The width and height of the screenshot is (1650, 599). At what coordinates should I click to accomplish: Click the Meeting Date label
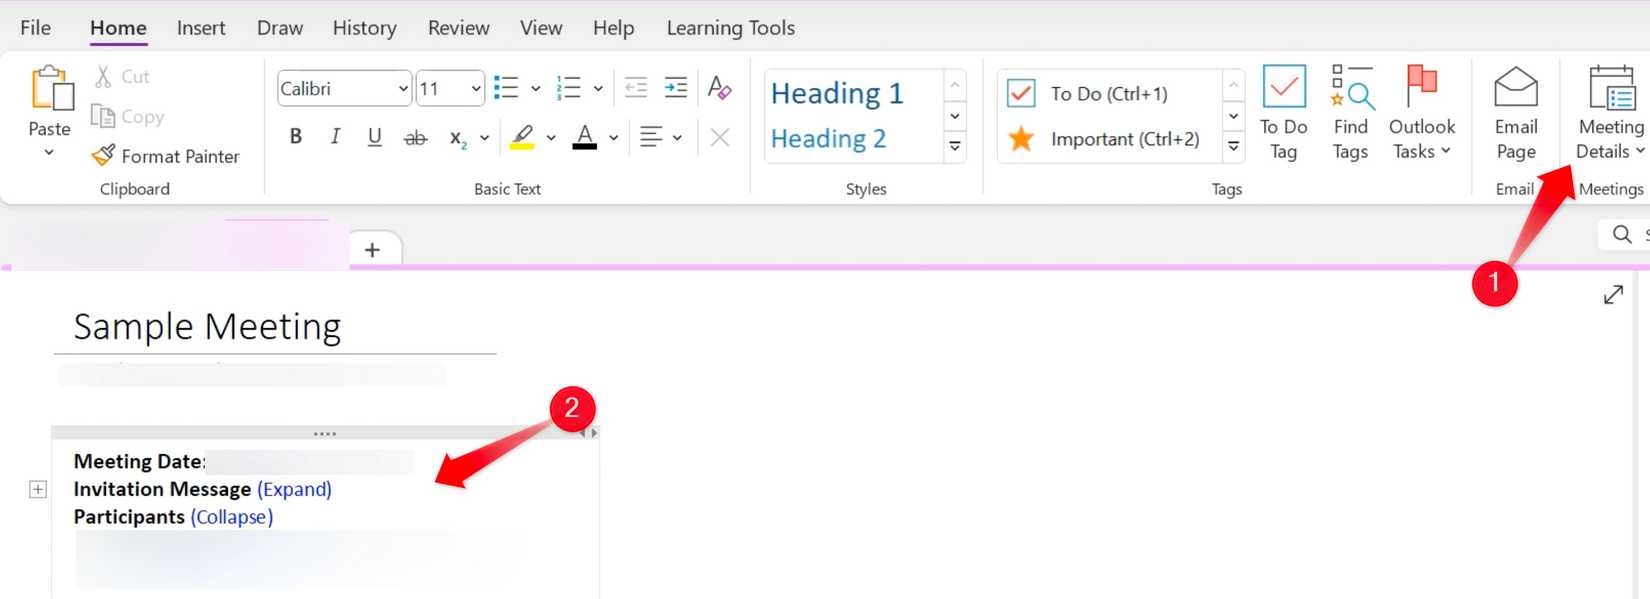(x=139, y=461)
